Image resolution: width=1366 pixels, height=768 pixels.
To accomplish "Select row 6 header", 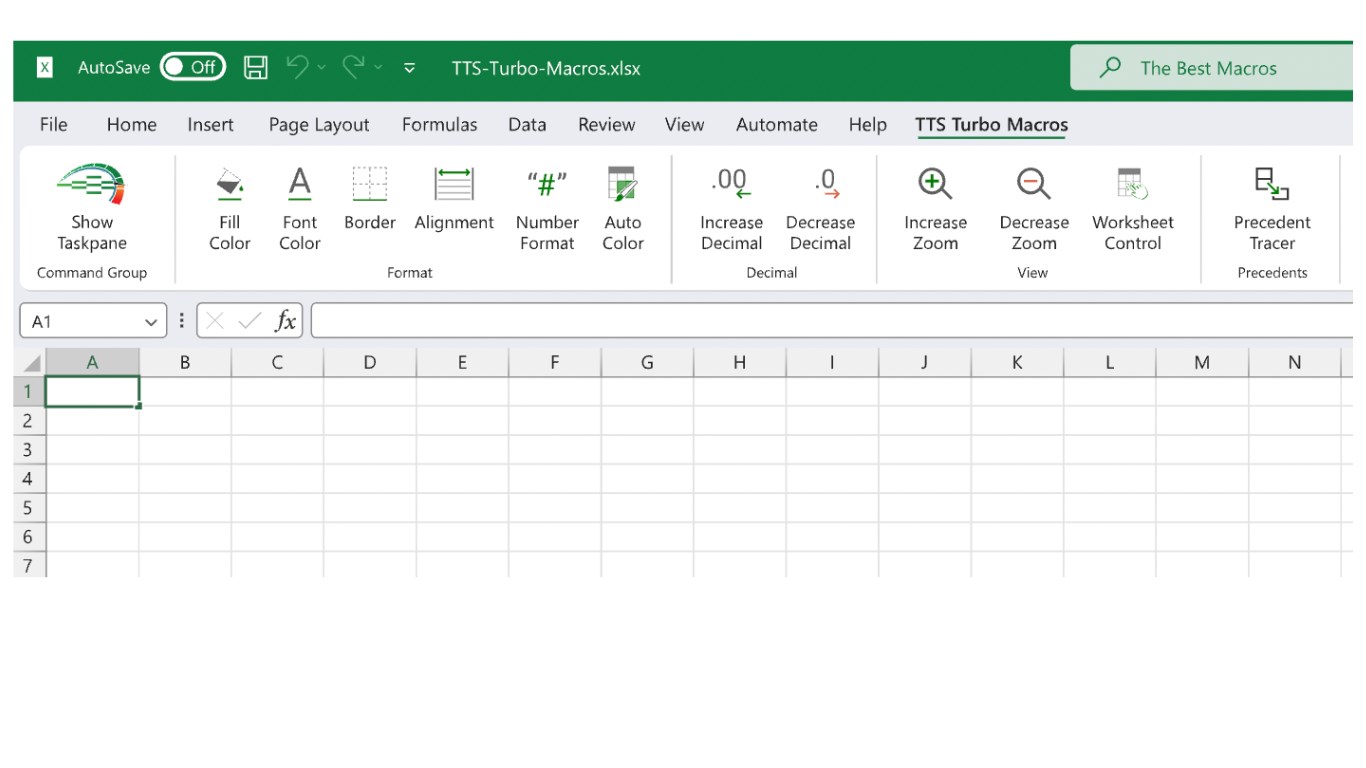I will coord(29,537).
